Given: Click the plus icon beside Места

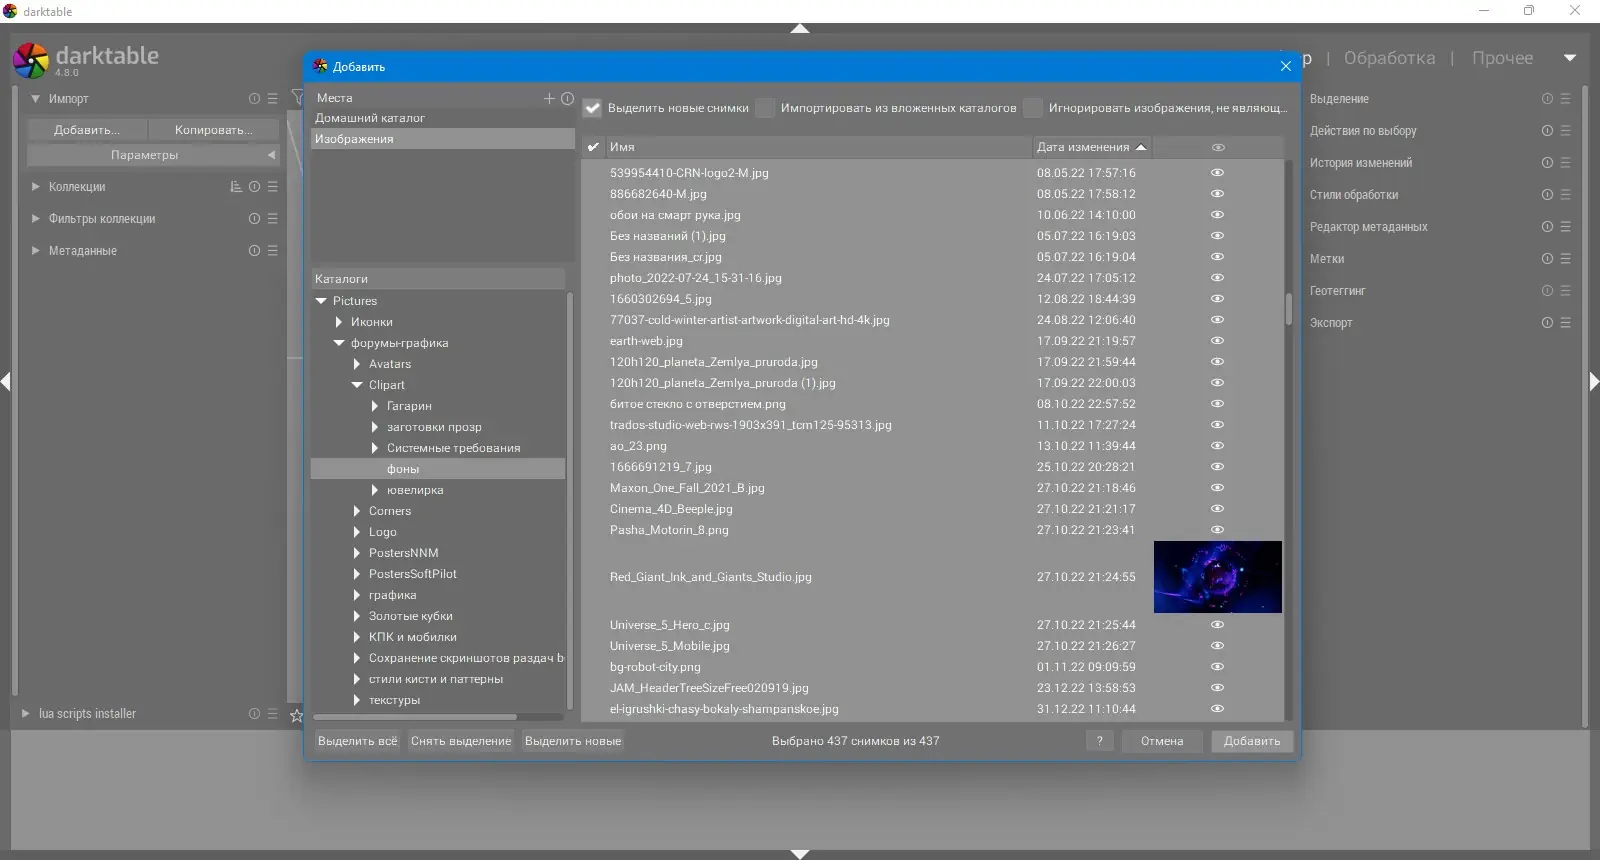Looking at the screenshot, I should pyautogui.click(x=549, y=98).
